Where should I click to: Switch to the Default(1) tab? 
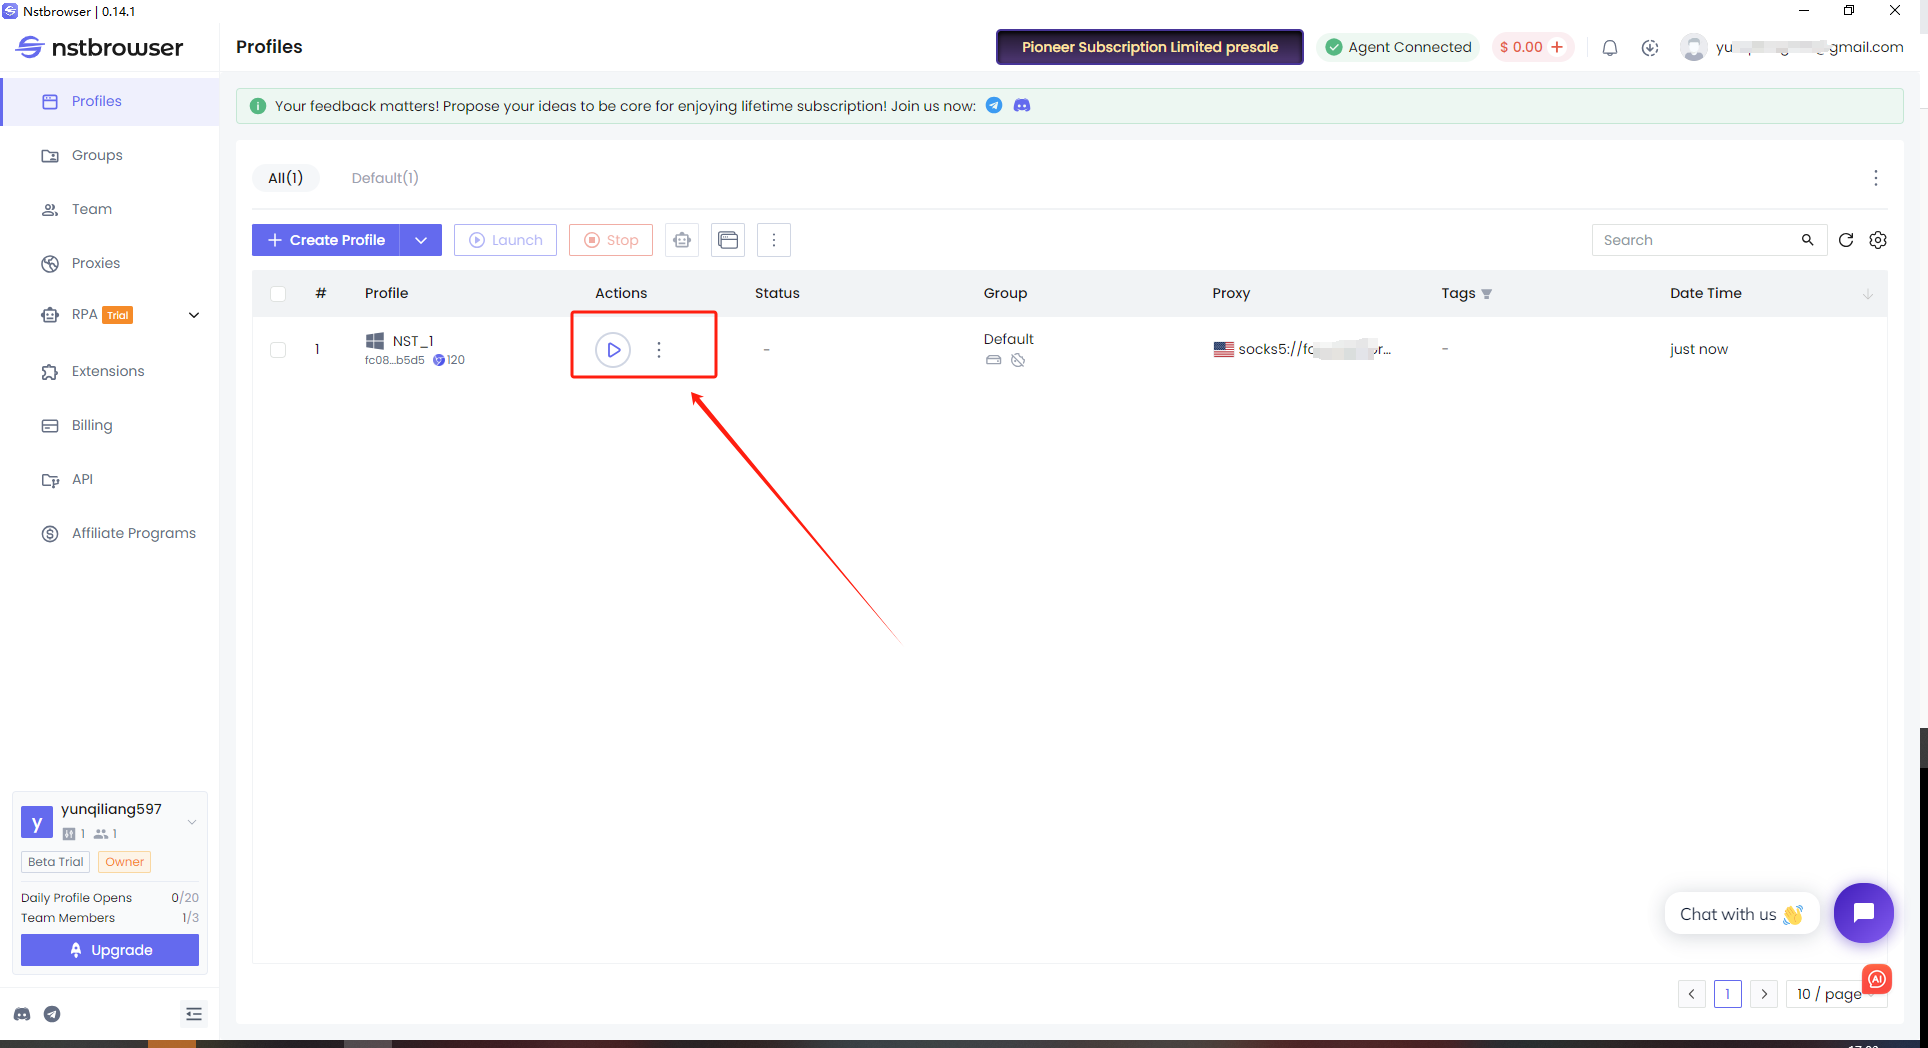tap(385, 178)
